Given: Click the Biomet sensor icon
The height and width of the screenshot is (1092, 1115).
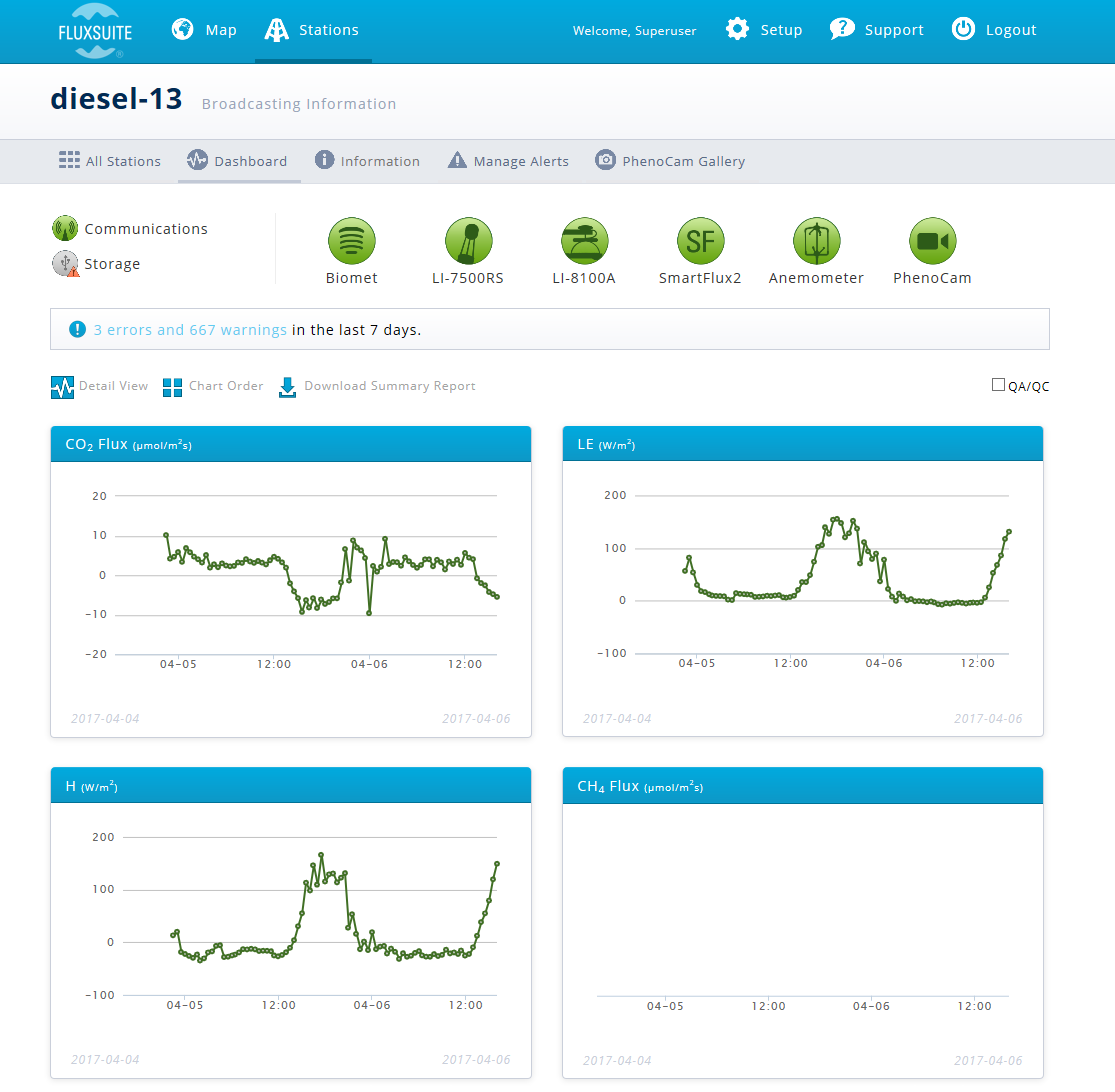Looking at the screenshot, I should (351, 241).
